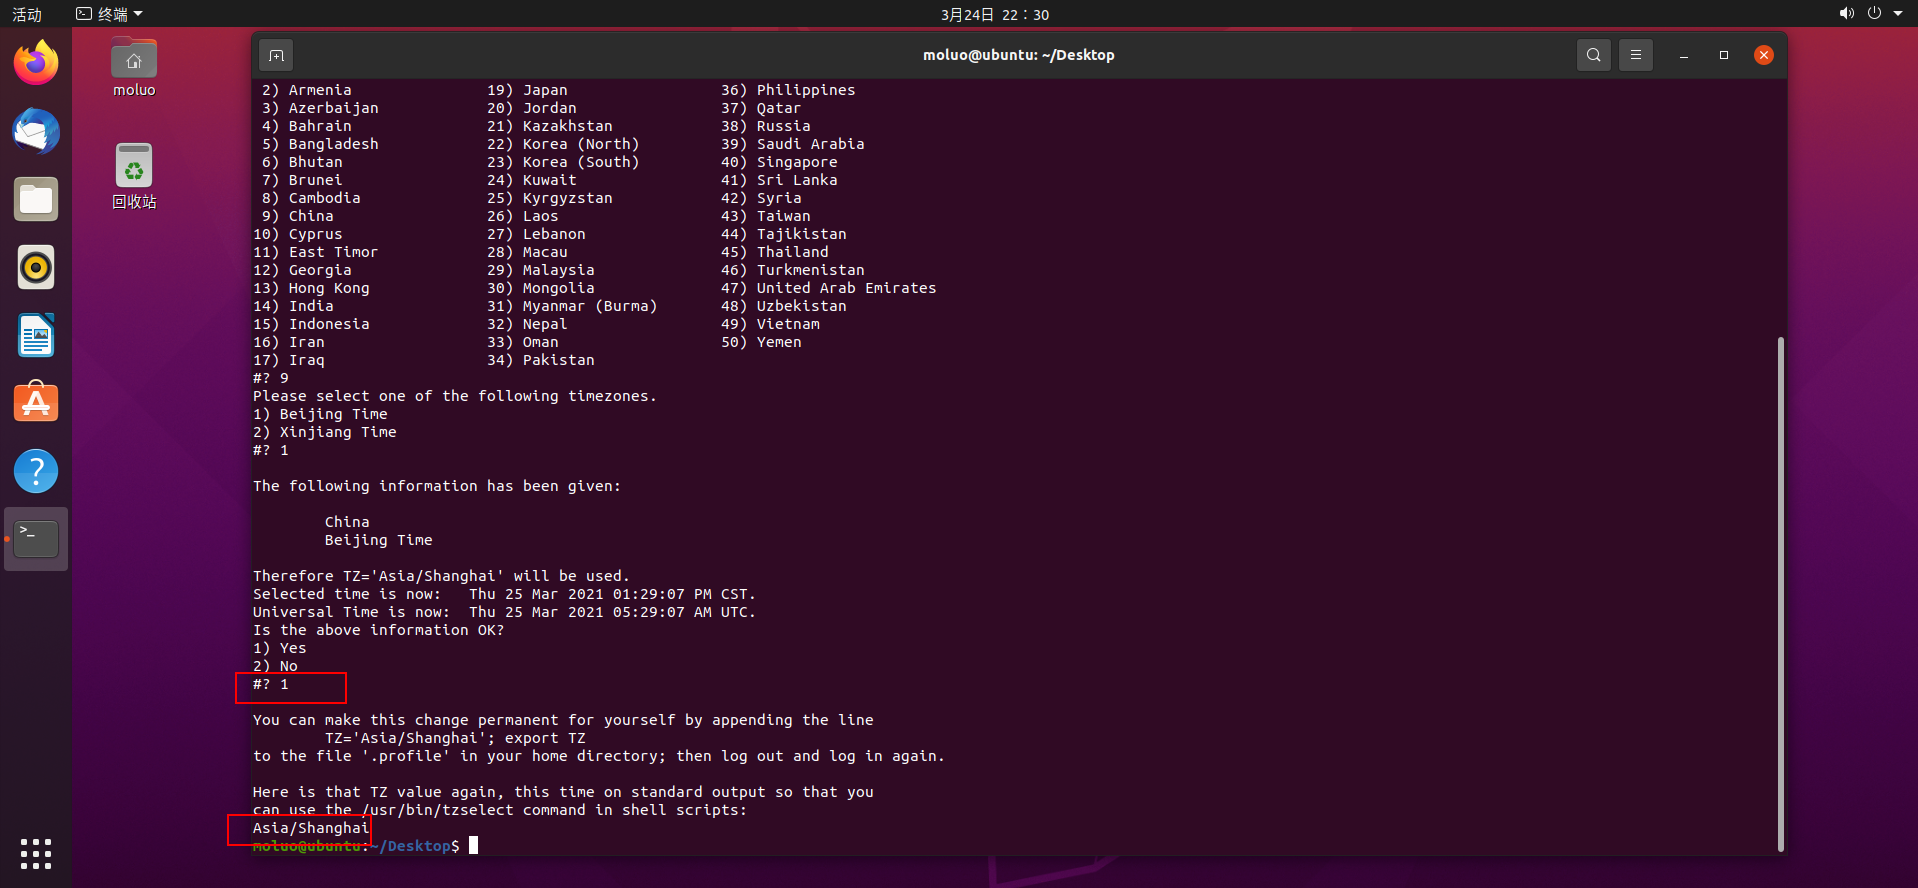Open a new terminal tab

[277, 55]
